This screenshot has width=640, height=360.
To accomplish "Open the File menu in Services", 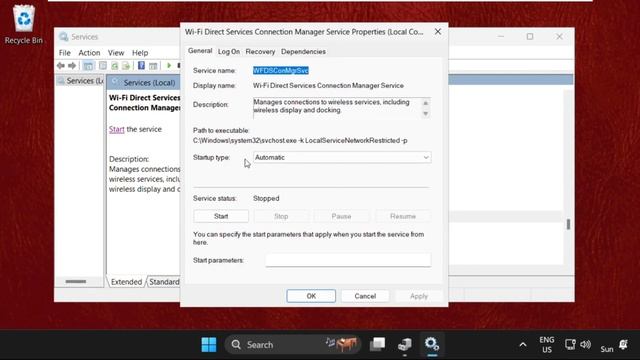I will (64, 53).
